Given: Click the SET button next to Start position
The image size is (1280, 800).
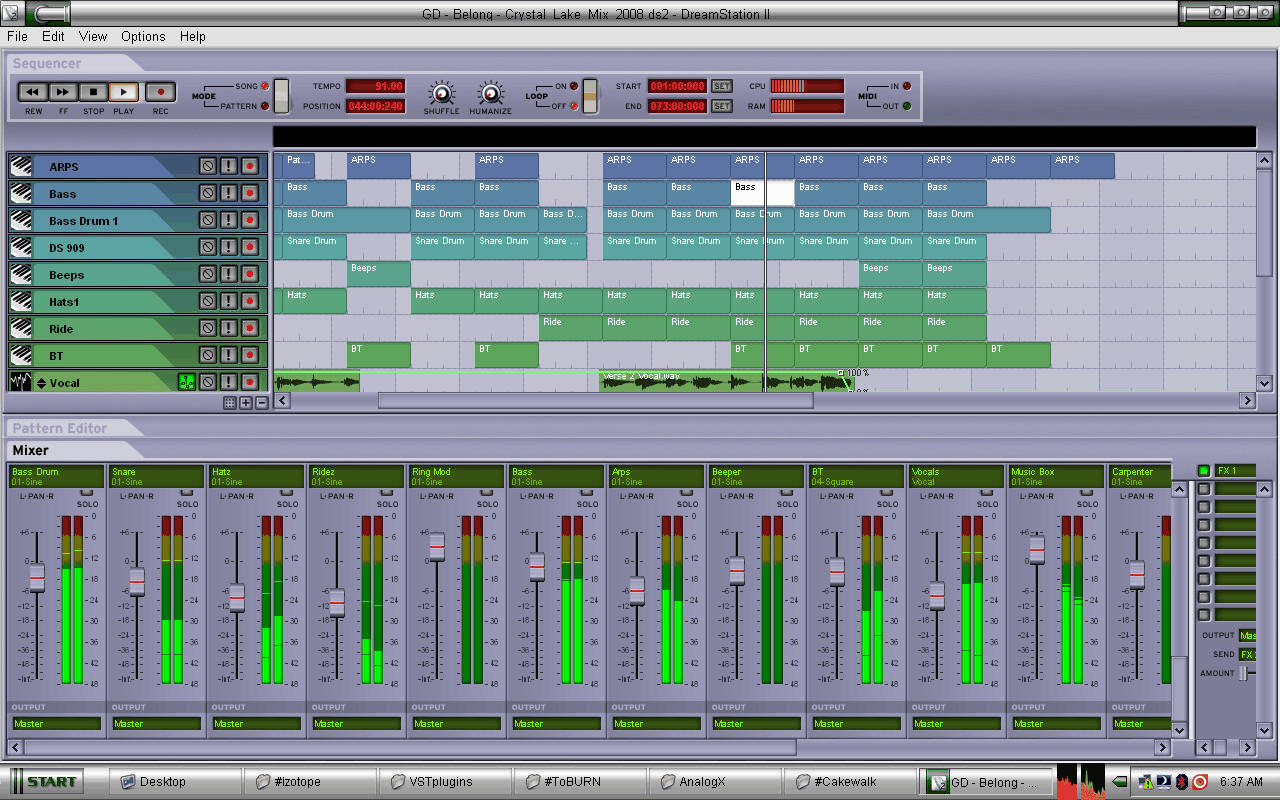Looking at the screenshot, I should point(721,86).
